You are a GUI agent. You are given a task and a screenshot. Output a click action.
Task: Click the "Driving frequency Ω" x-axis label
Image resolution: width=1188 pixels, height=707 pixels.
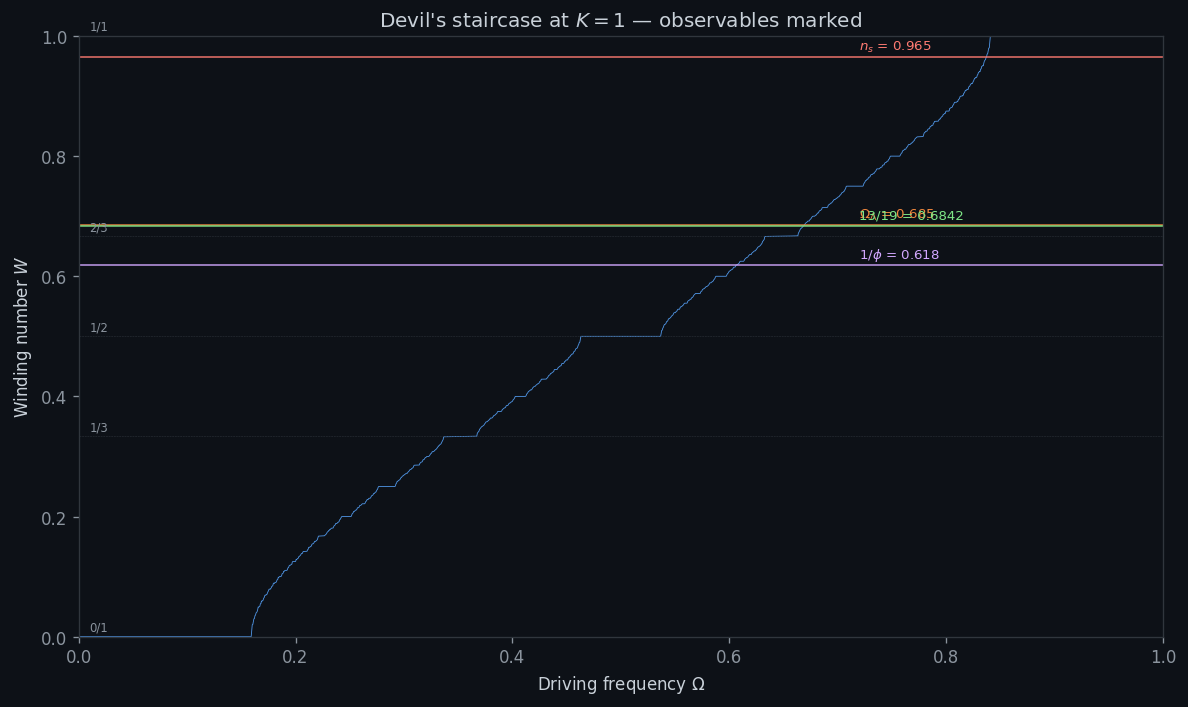click(620, 685)
